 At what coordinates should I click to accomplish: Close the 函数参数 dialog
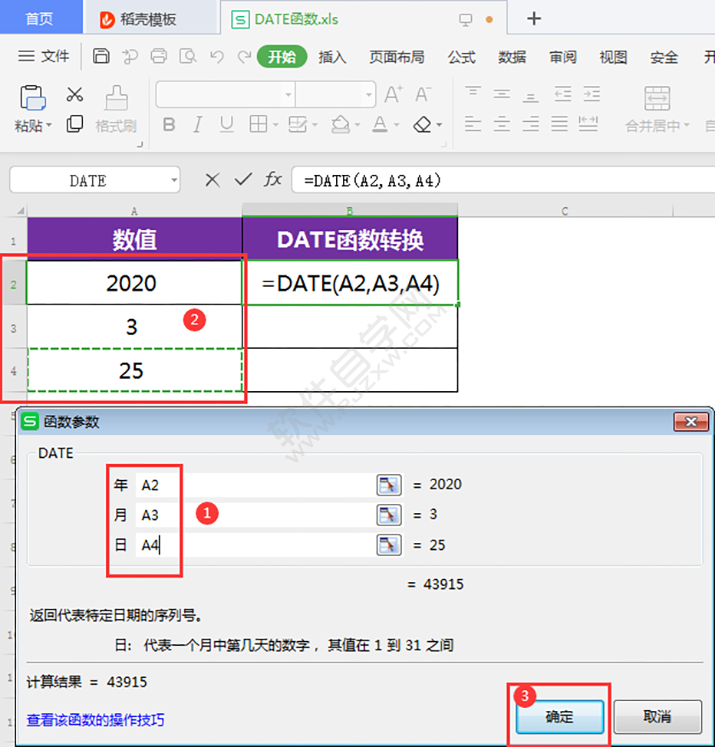pos(691,422)
